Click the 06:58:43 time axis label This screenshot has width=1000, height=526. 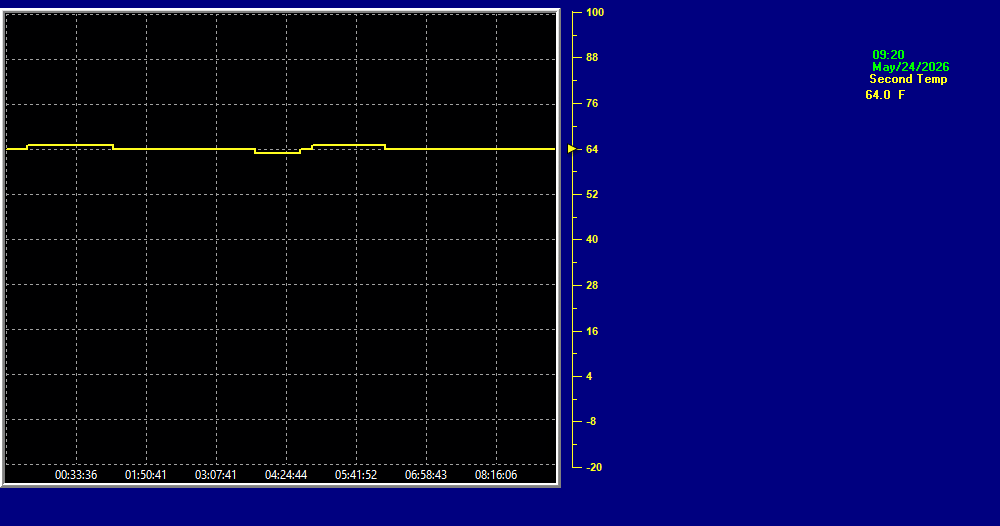click(425, 475)
